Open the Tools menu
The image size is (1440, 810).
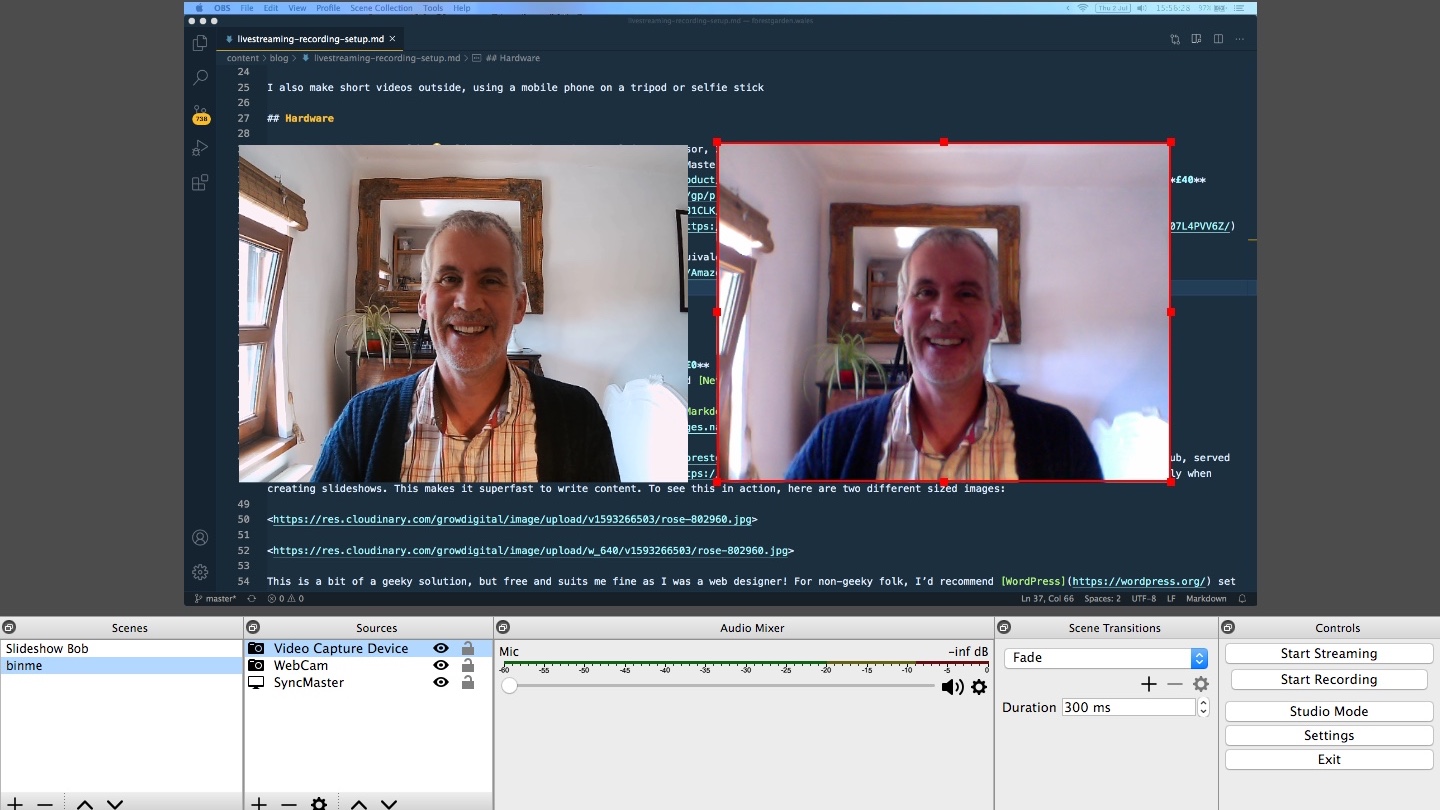(433, 8)
